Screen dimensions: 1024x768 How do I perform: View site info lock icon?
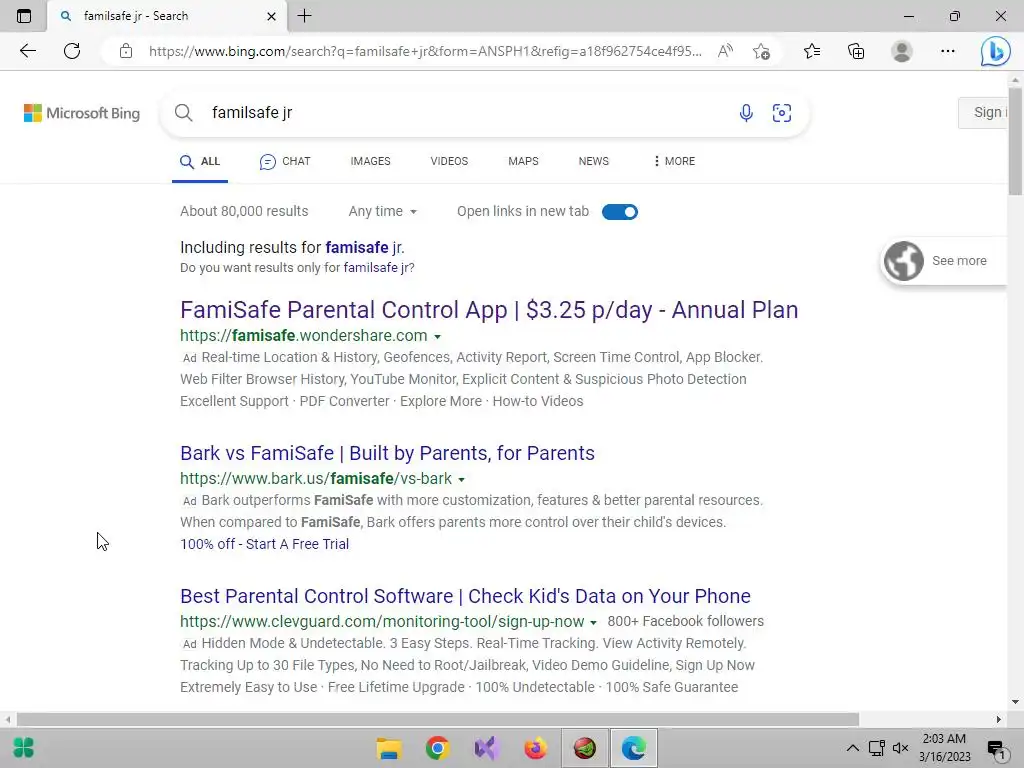126,51
